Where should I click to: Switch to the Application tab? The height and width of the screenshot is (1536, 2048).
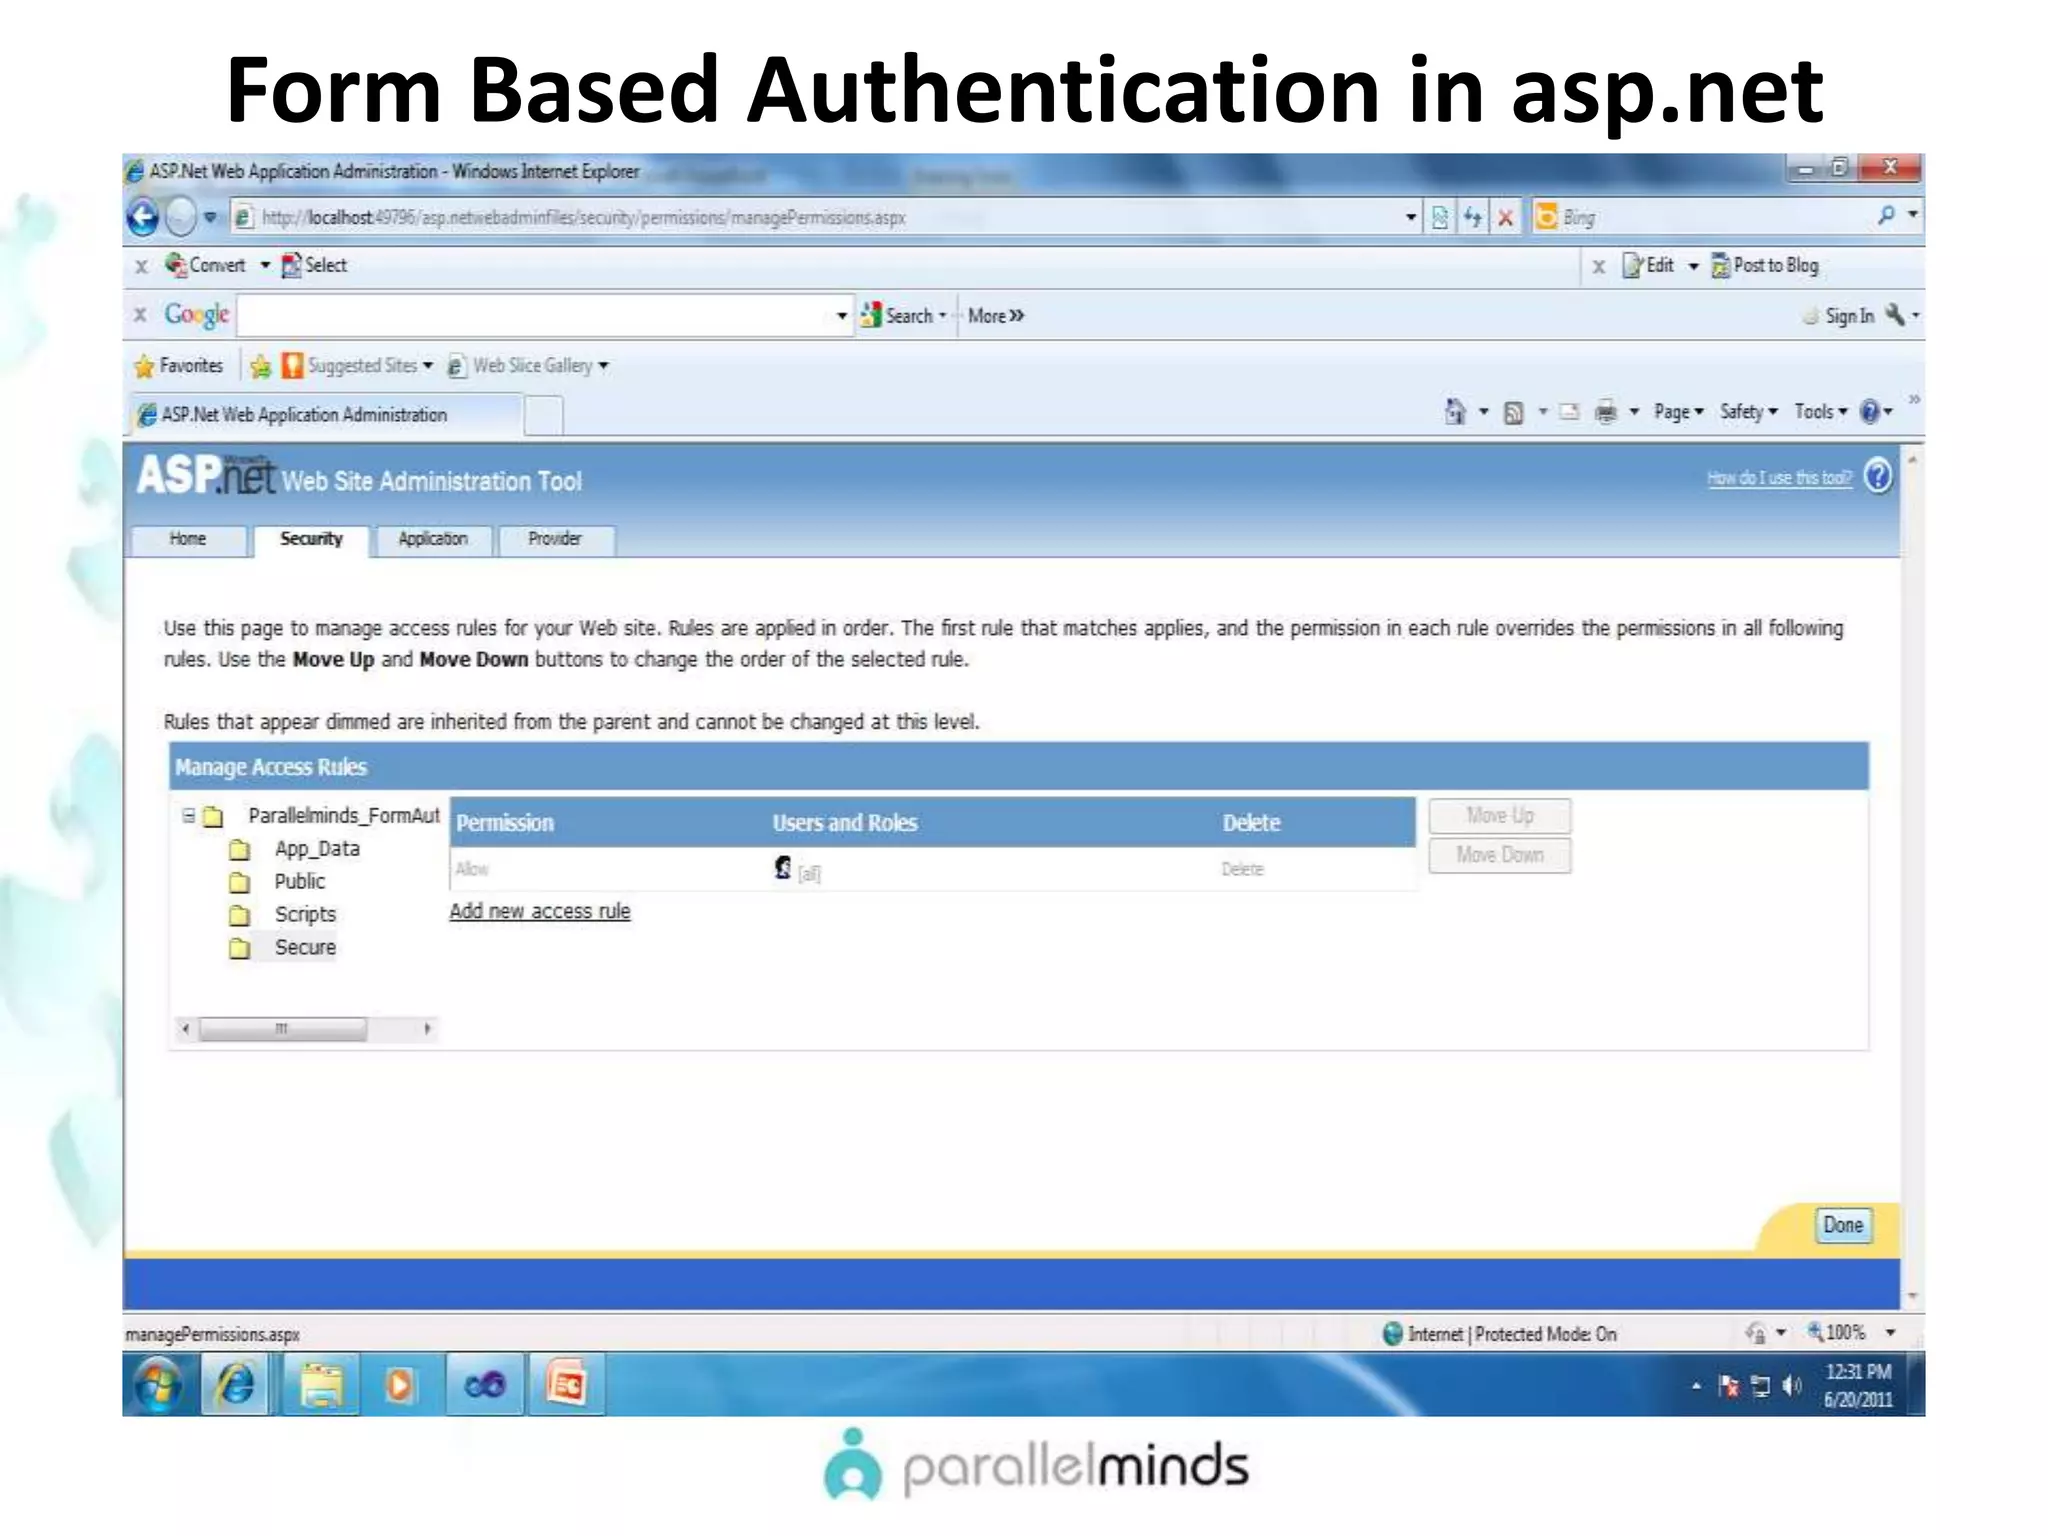coord(432,539)
